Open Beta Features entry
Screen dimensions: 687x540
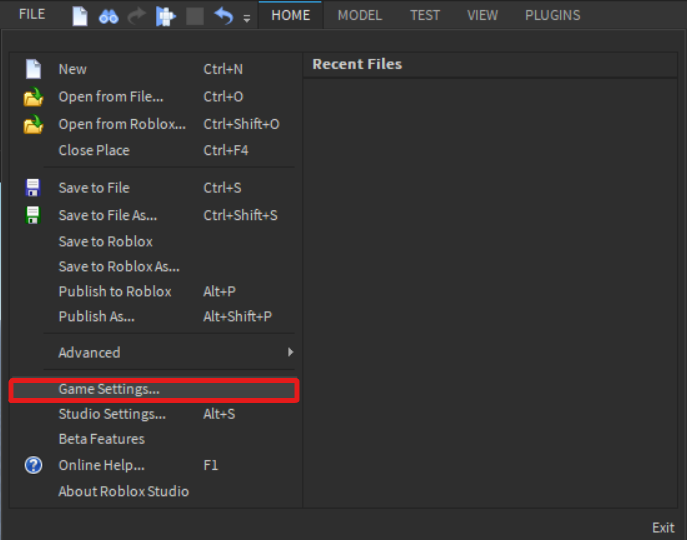coord(154,439)
